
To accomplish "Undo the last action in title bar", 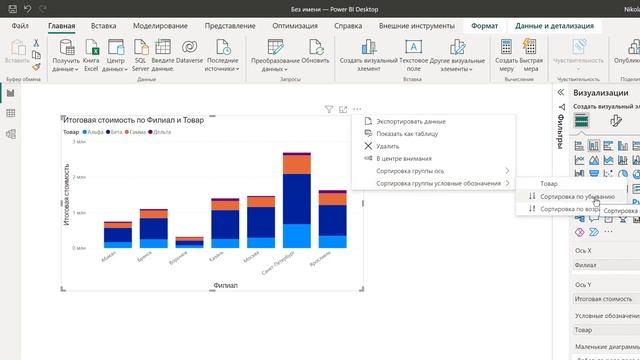I will tap(27, 9).
